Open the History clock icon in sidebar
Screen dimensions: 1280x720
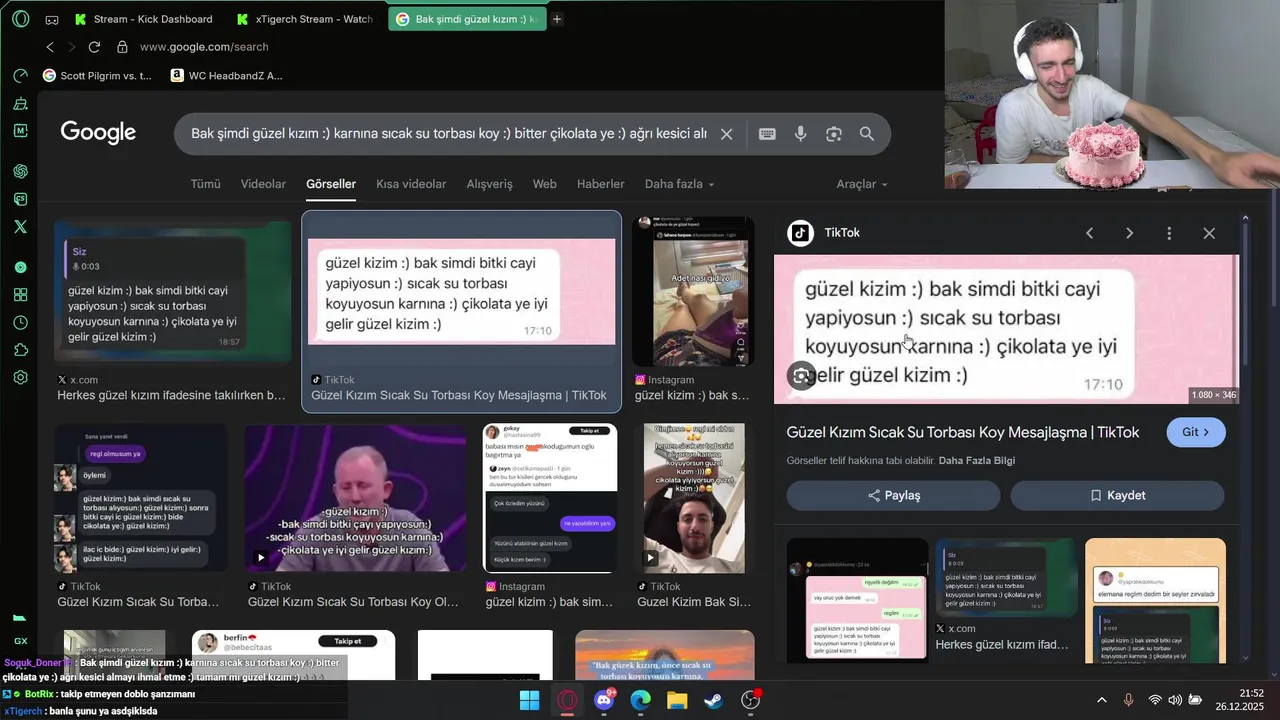click(20, 323)
